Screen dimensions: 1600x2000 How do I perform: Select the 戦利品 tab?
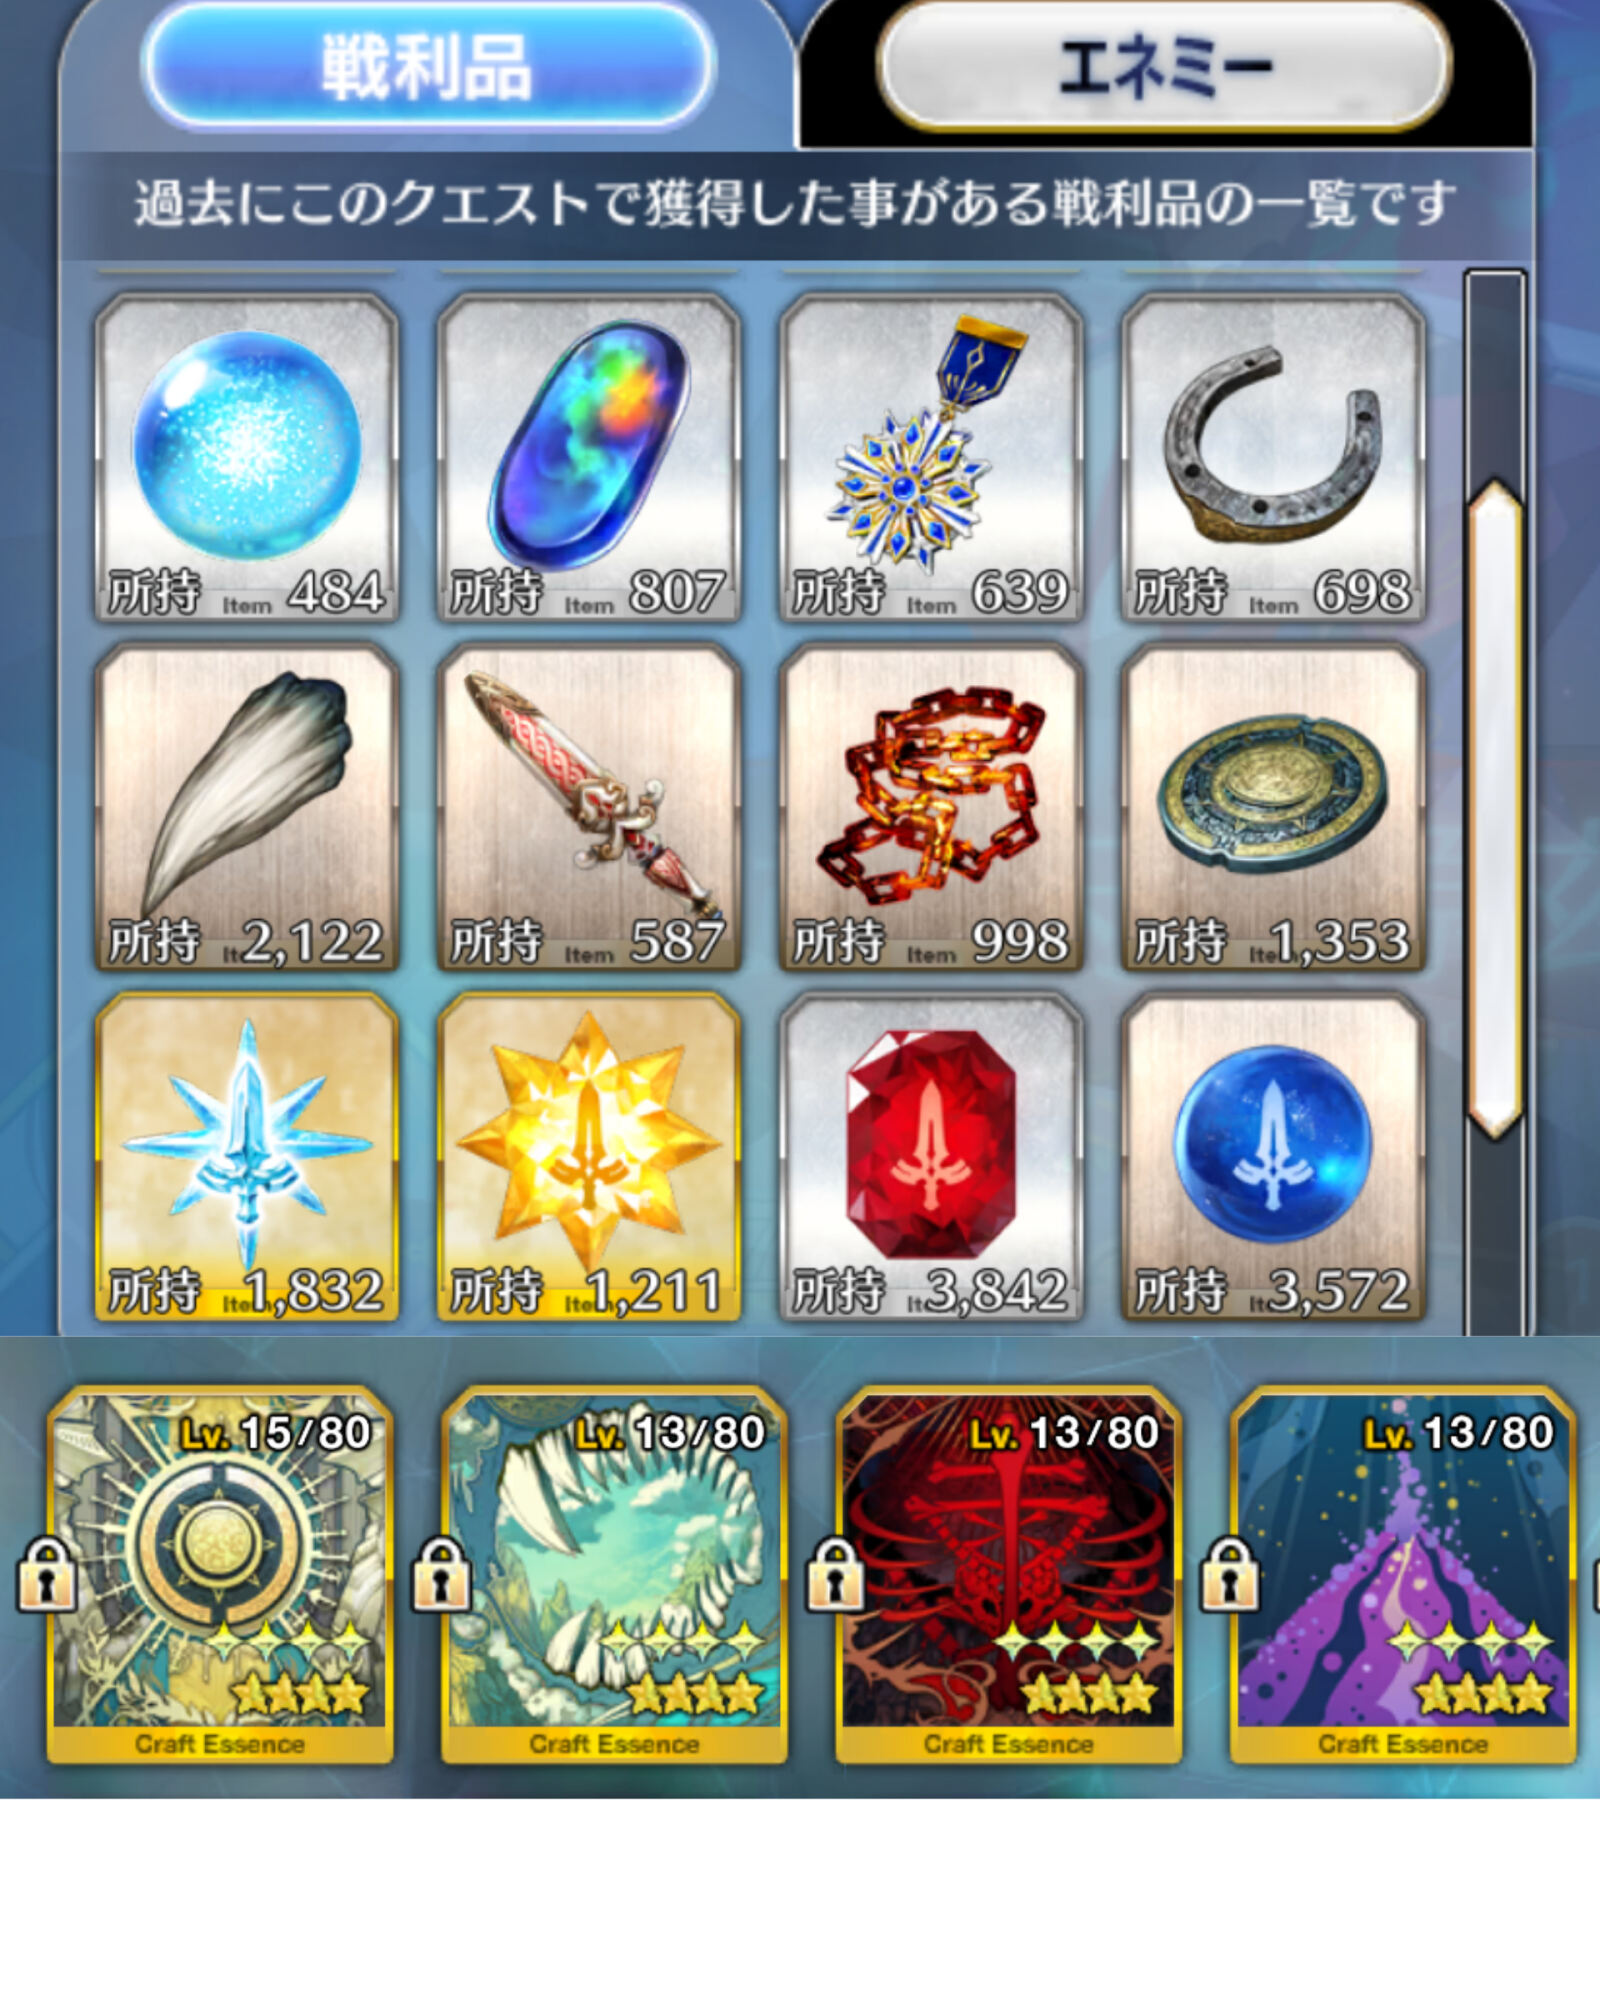pos(428,68)
